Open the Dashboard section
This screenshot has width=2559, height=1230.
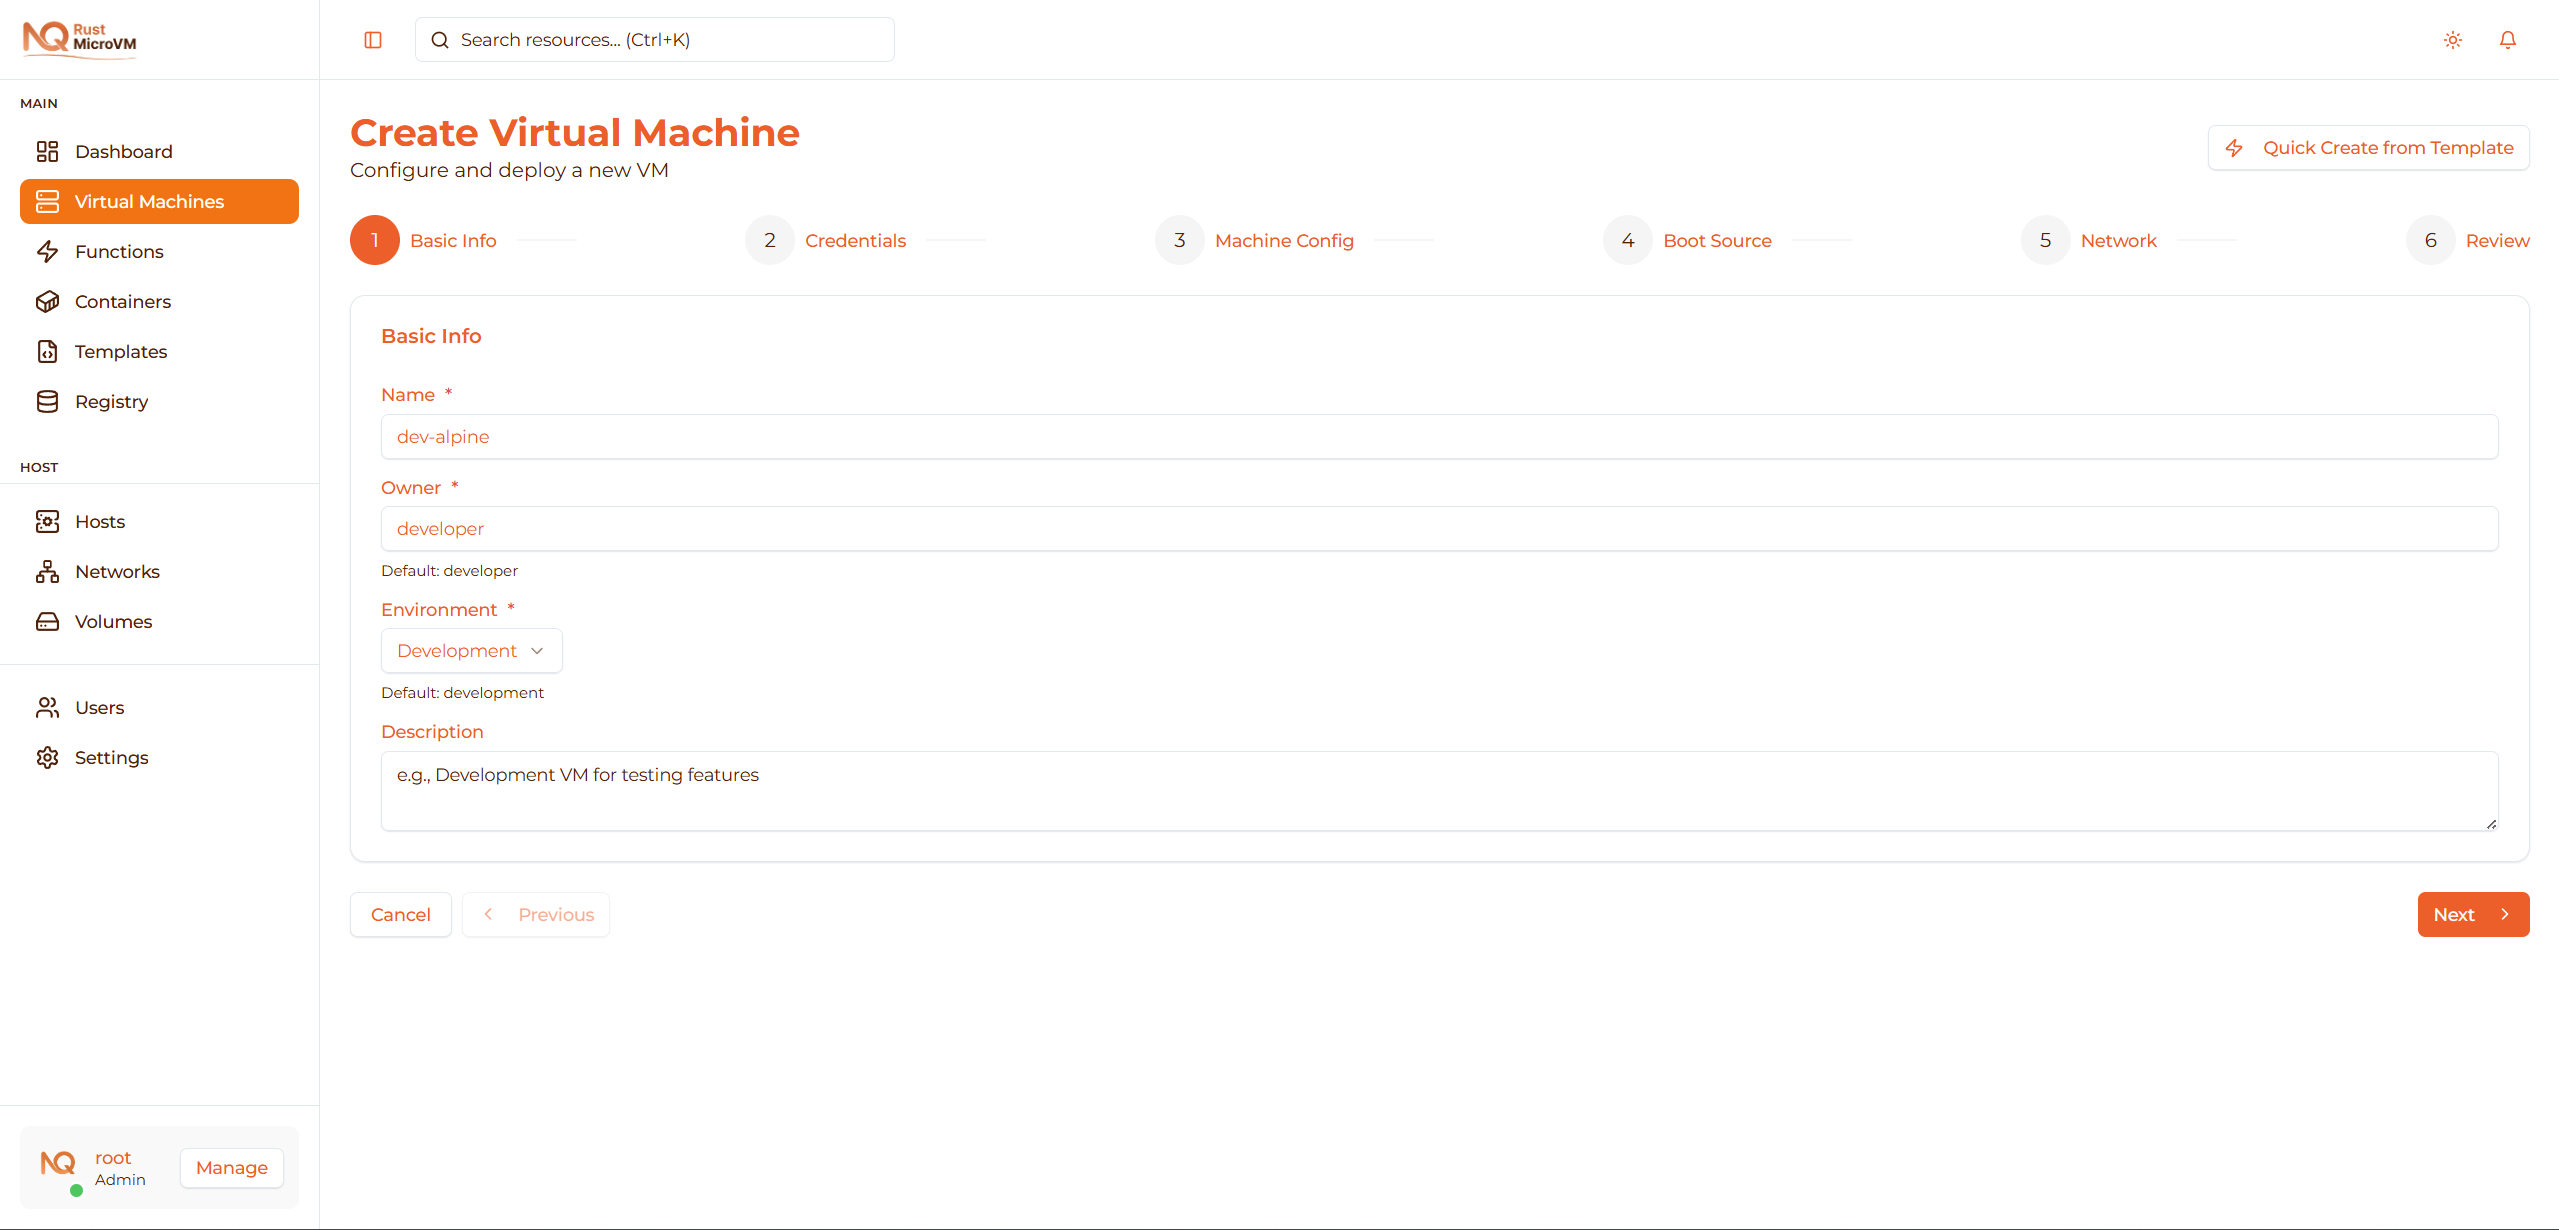pos(123,151)
